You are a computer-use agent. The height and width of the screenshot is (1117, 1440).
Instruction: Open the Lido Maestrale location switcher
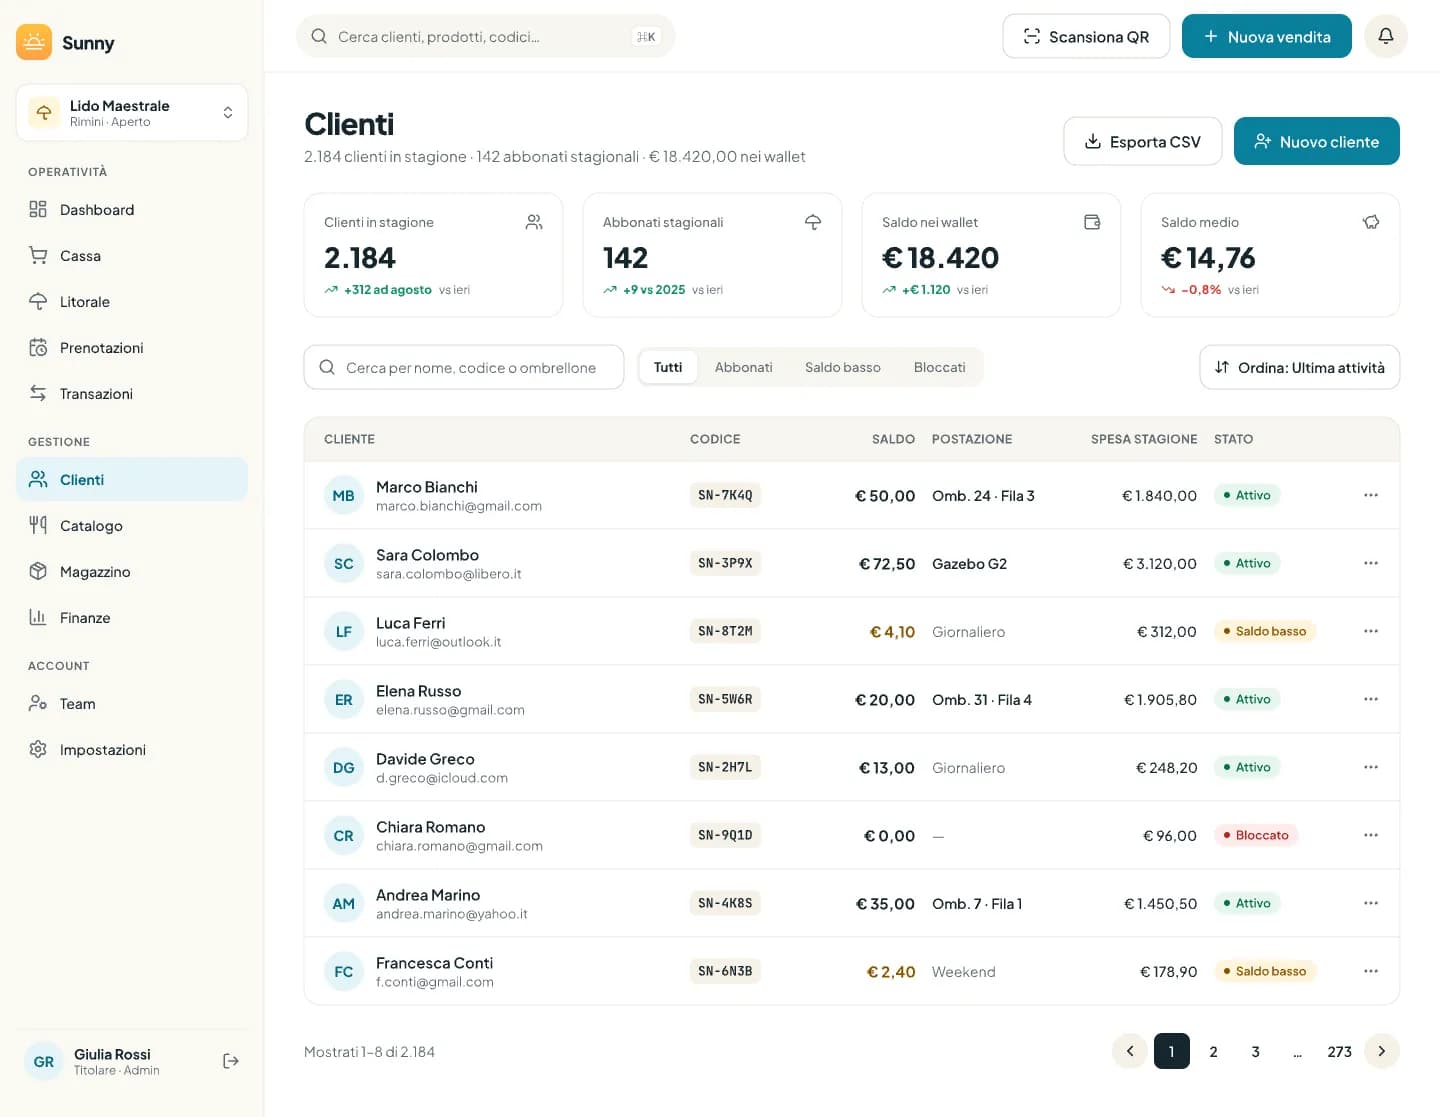132,113
